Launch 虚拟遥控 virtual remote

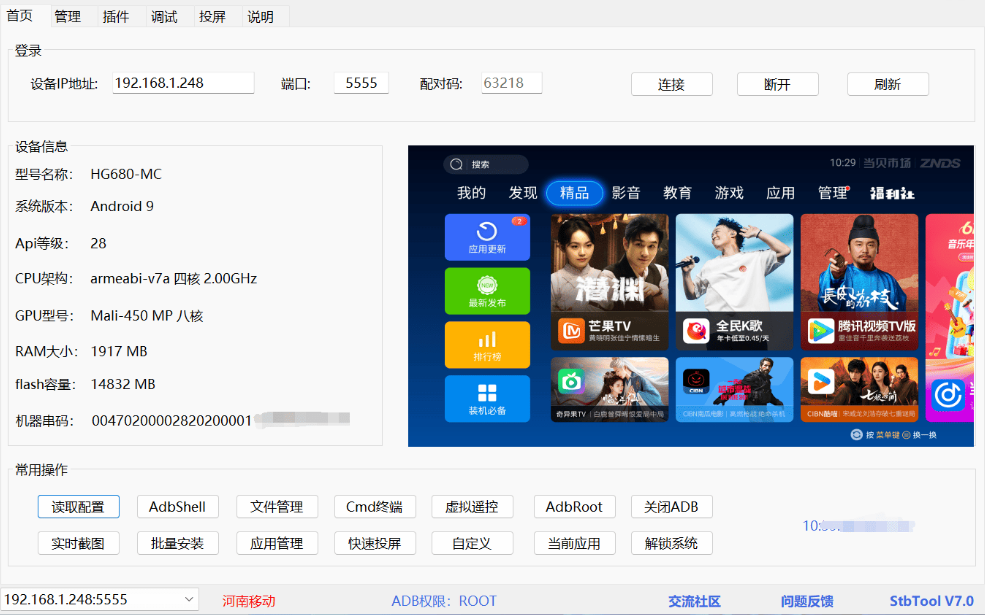pyautogui.click(x=471, y=507)
